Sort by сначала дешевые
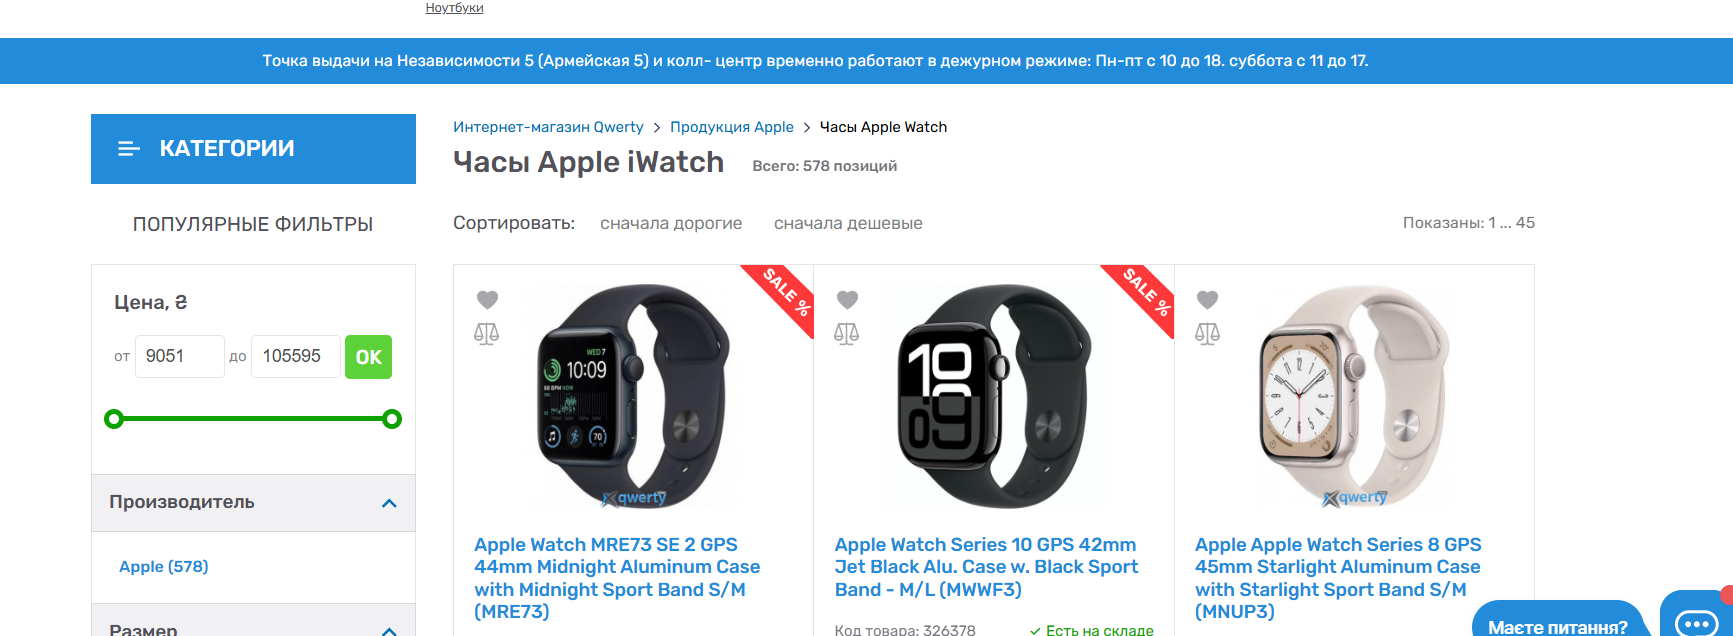The height and width of the screenshot is (636, 1733). point(848,223)
